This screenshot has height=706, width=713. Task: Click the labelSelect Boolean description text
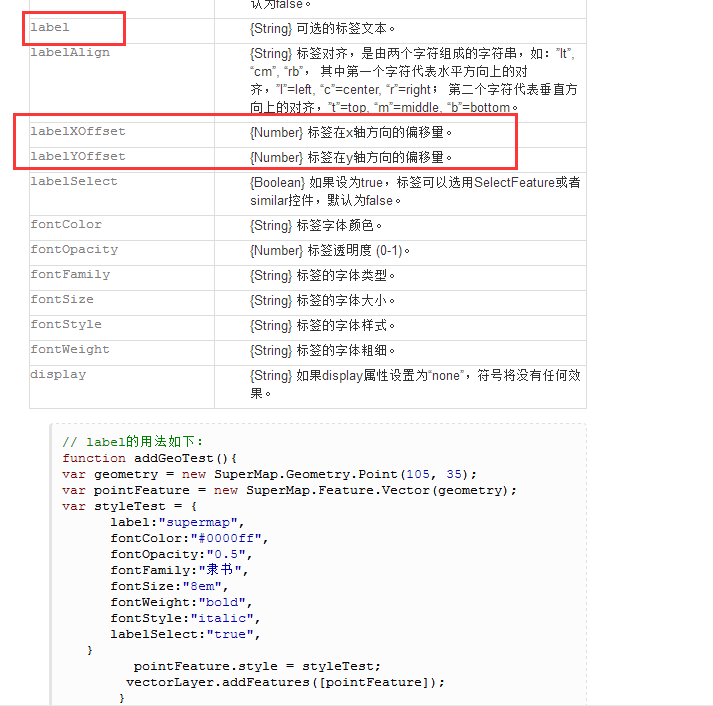(415, 191)
